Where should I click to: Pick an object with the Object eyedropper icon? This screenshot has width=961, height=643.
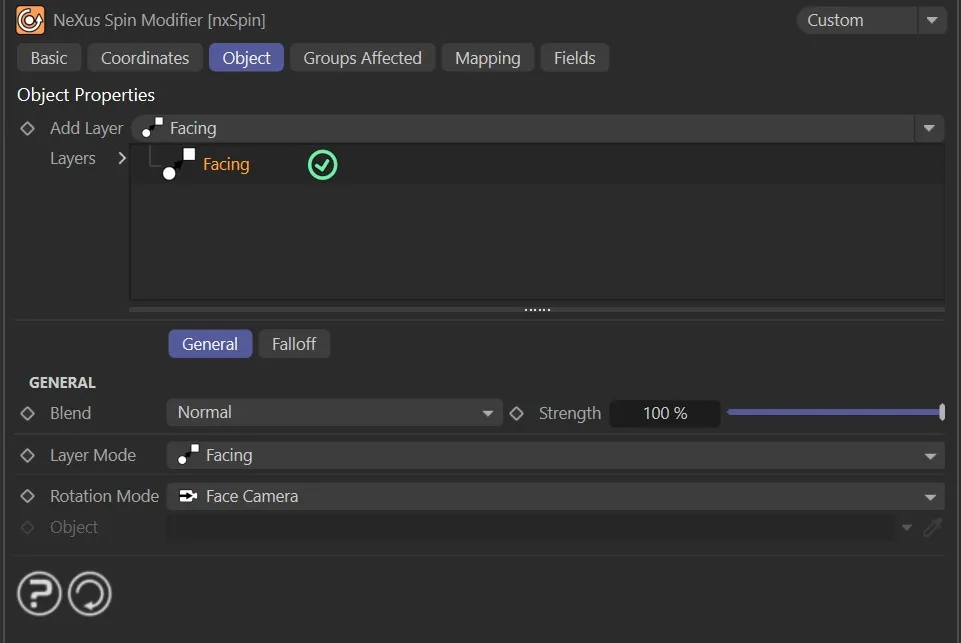933,527
